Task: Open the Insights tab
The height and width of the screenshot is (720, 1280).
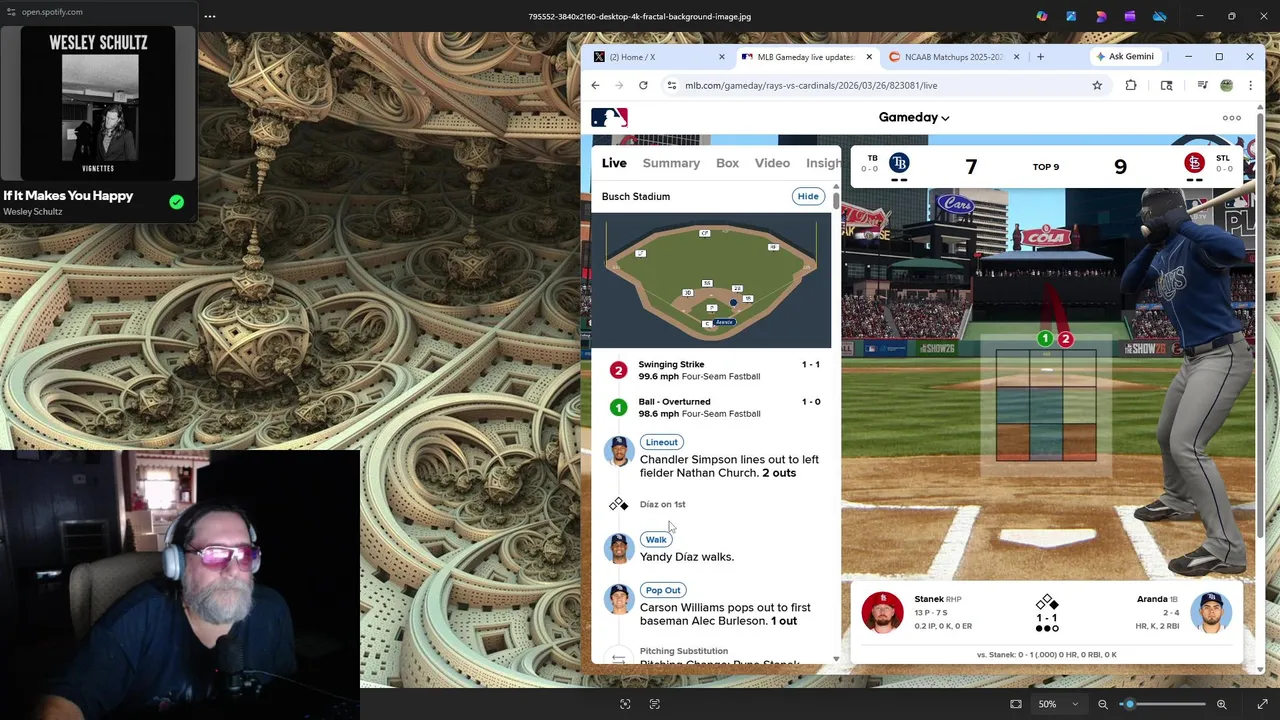Action: pos(823,163)
